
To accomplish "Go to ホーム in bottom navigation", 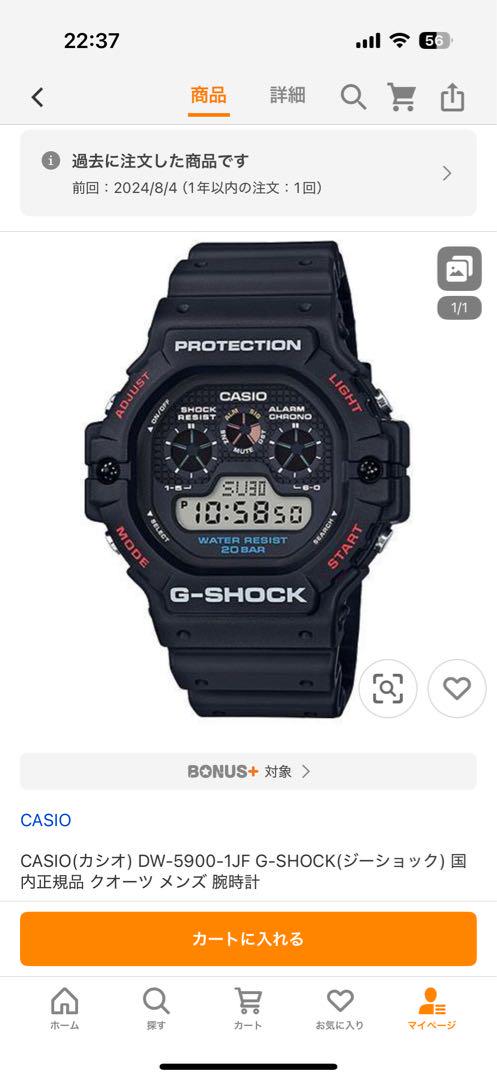I will [x=65, y=1008].
